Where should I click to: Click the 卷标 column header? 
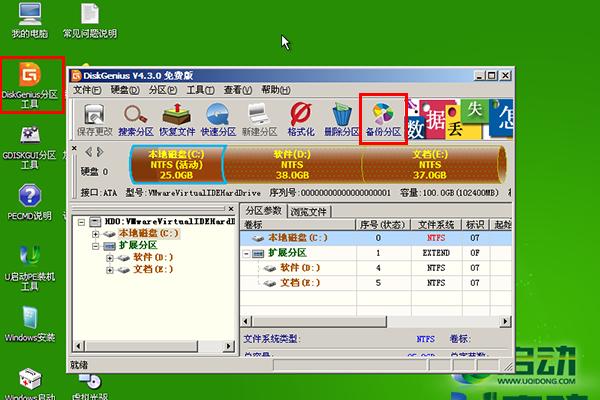[x=298, y=225]
